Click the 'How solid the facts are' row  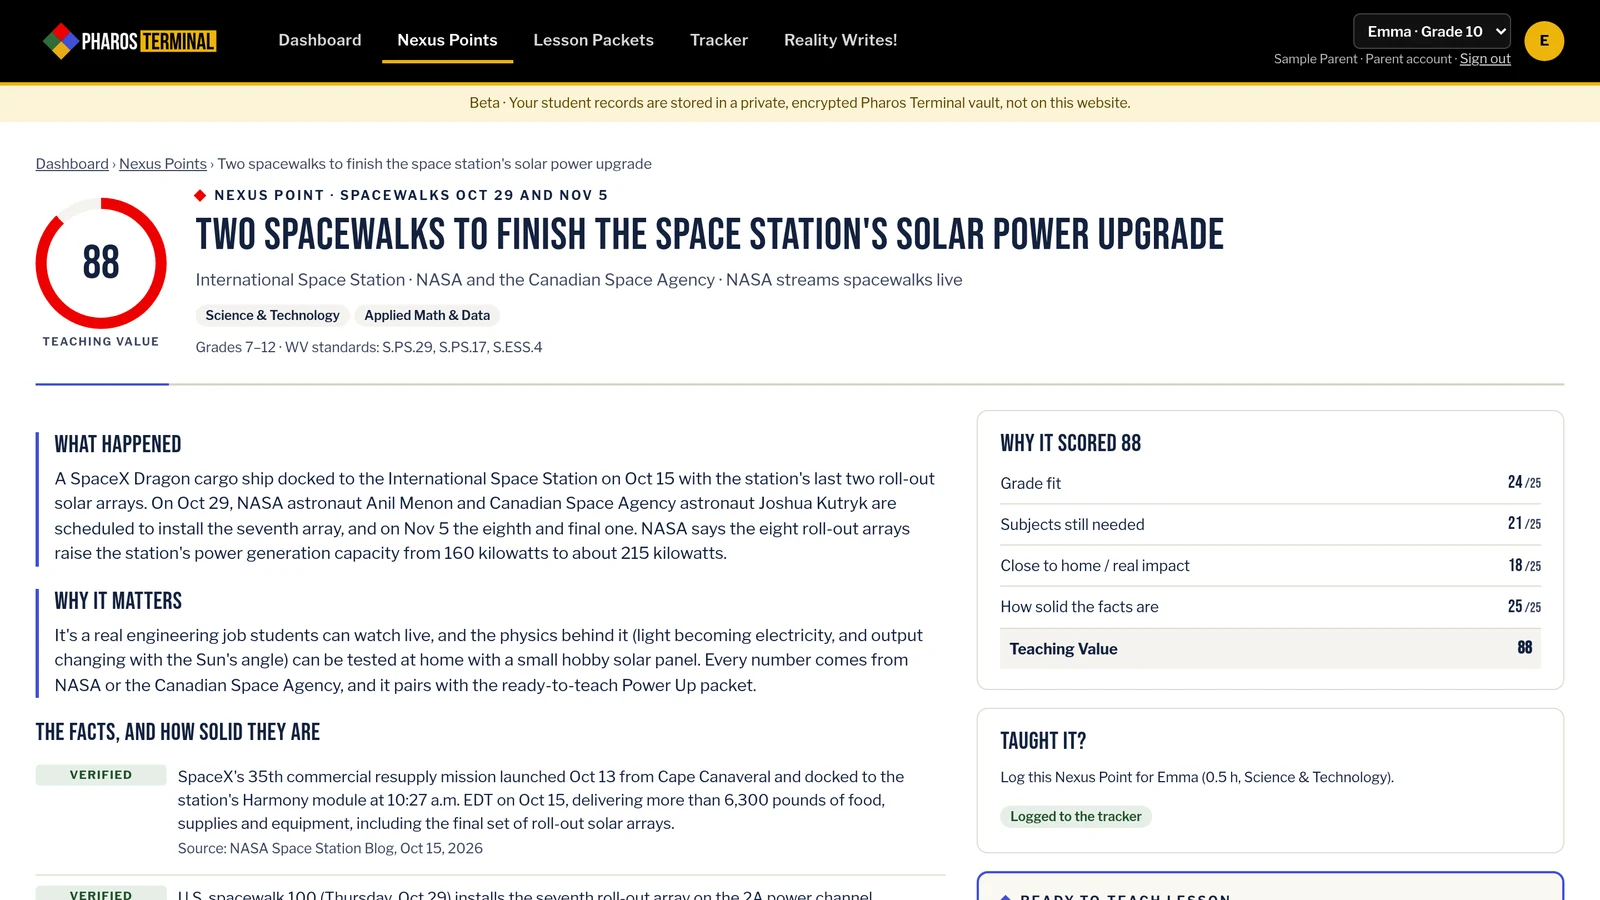(1270, 607)
